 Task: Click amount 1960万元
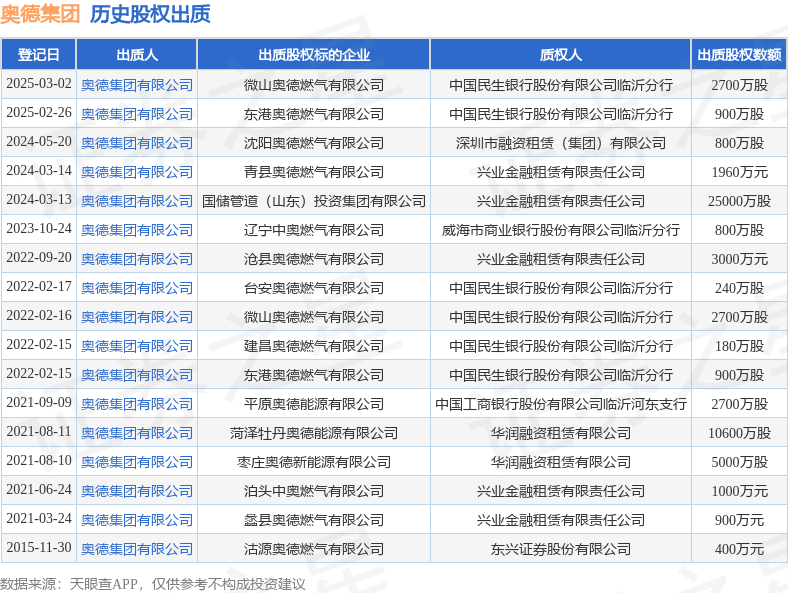(739, 172)
